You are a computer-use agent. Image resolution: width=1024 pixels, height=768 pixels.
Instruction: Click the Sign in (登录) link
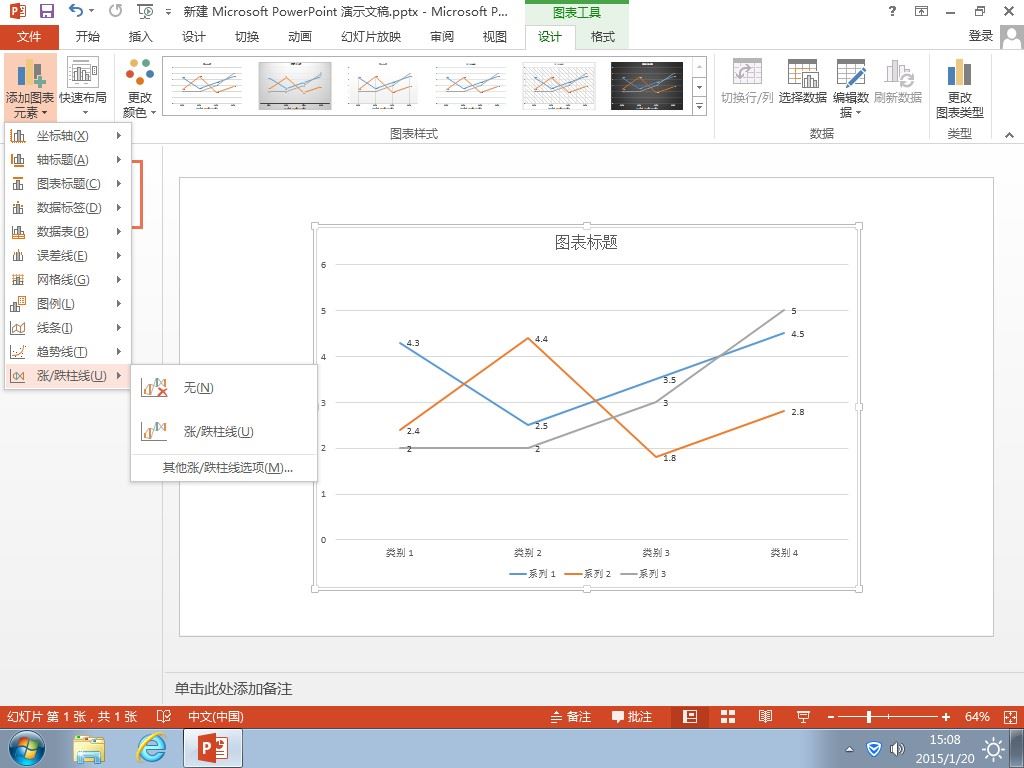pos(980,36)
